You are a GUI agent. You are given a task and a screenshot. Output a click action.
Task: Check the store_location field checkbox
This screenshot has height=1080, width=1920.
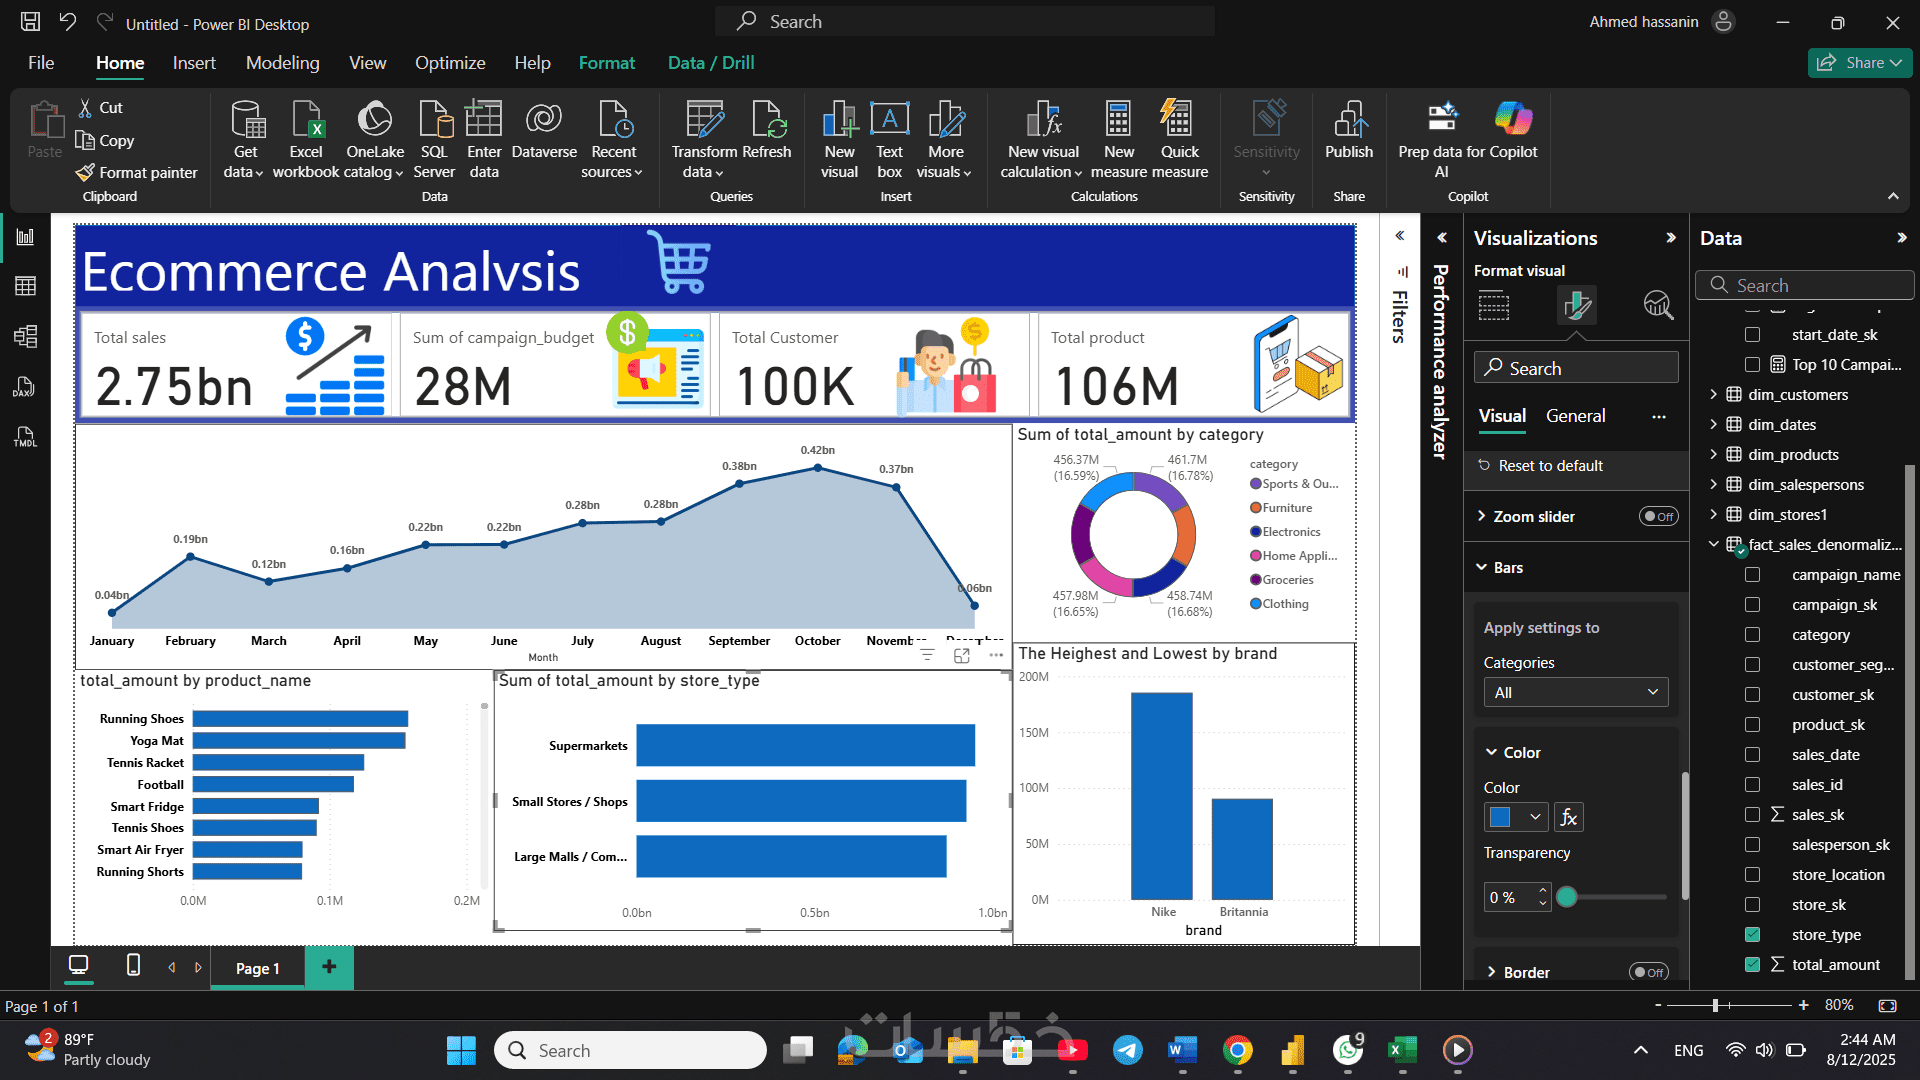[x=1752, y=875]
